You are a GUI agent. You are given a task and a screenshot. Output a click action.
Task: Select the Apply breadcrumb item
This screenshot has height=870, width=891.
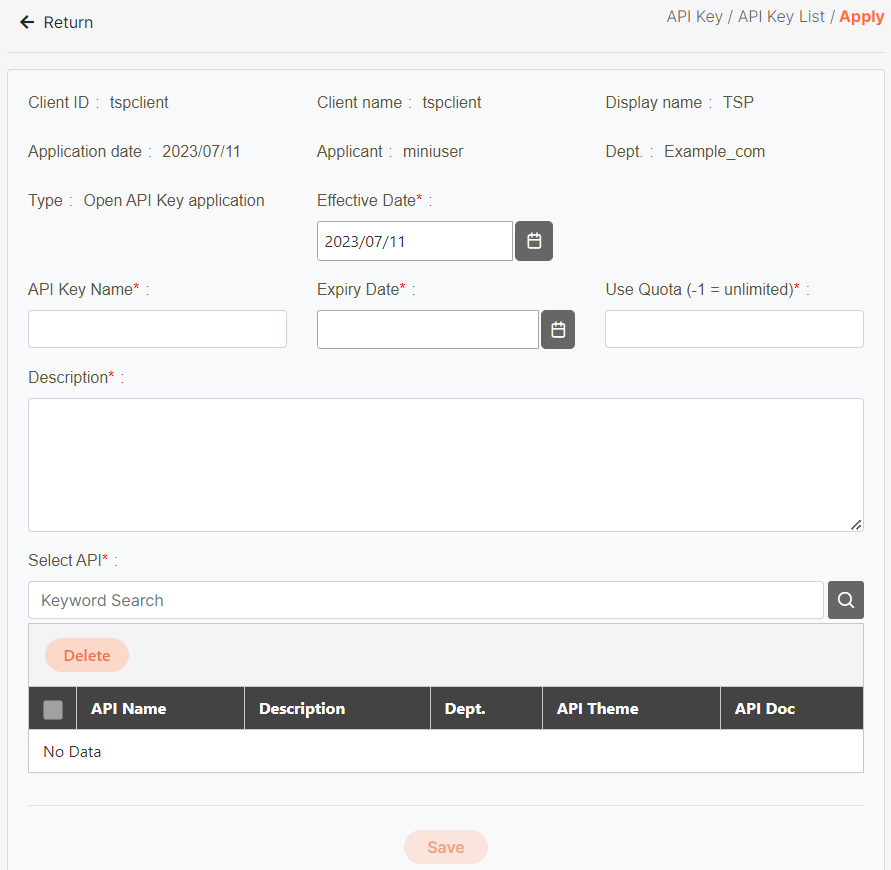click(x=861, y=17)
